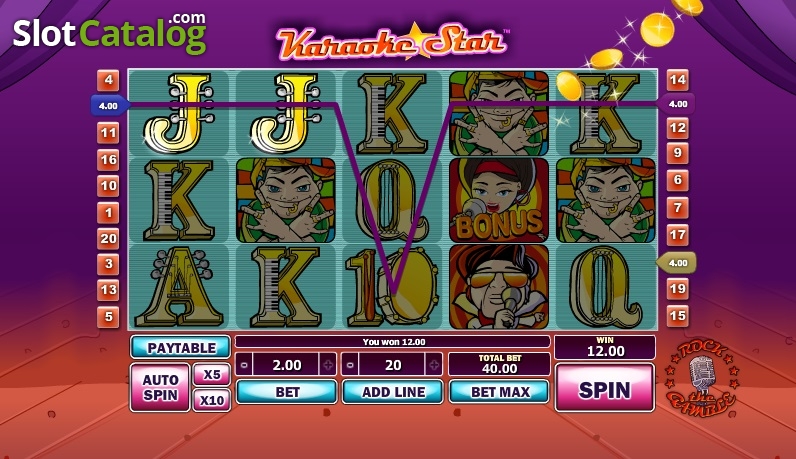Start AUTO SPIN
This screenshot has height=459, width=796.
[160, 387]
